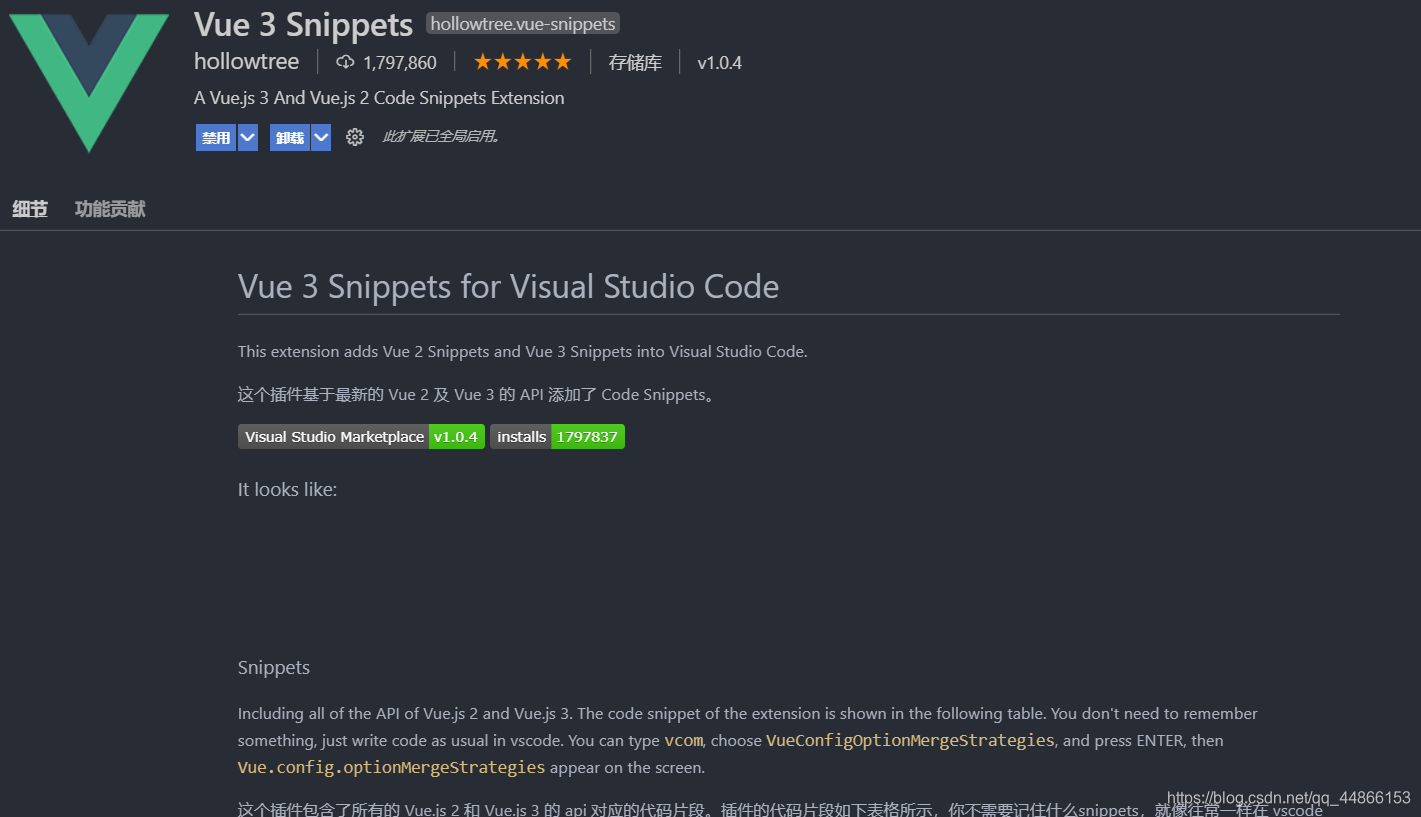Click the five-star rating
This screenshot has width=1421, height=817.
522,62
